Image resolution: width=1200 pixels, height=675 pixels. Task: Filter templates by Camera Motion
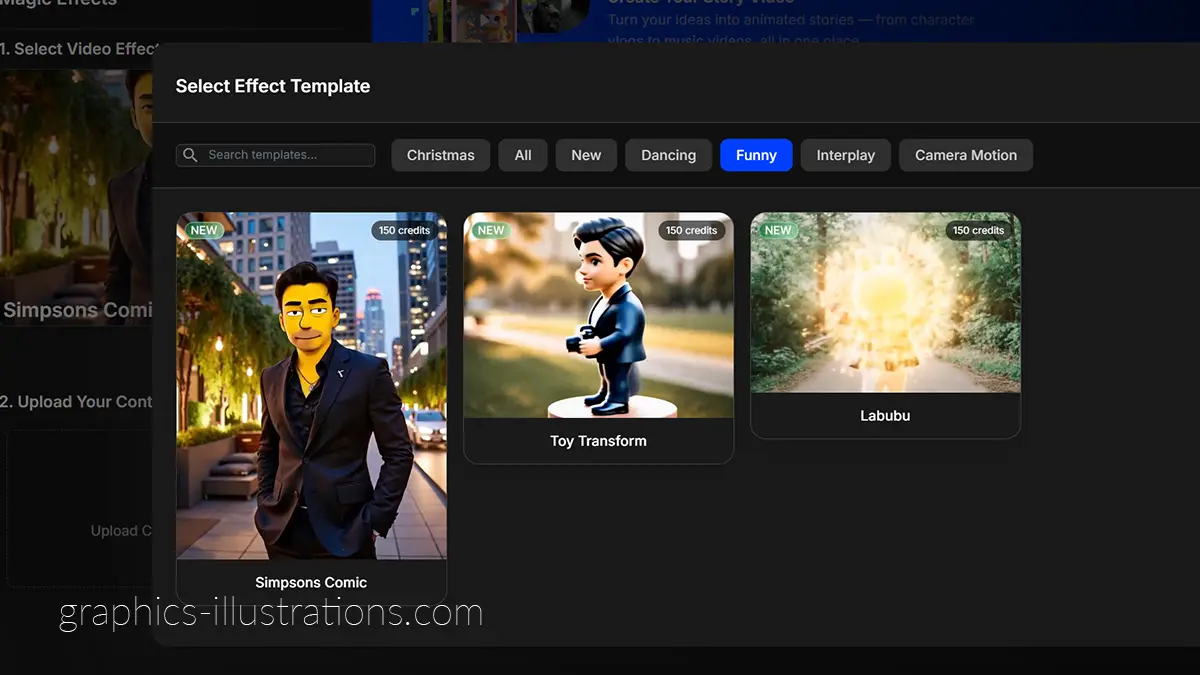(x=965, y=155)
